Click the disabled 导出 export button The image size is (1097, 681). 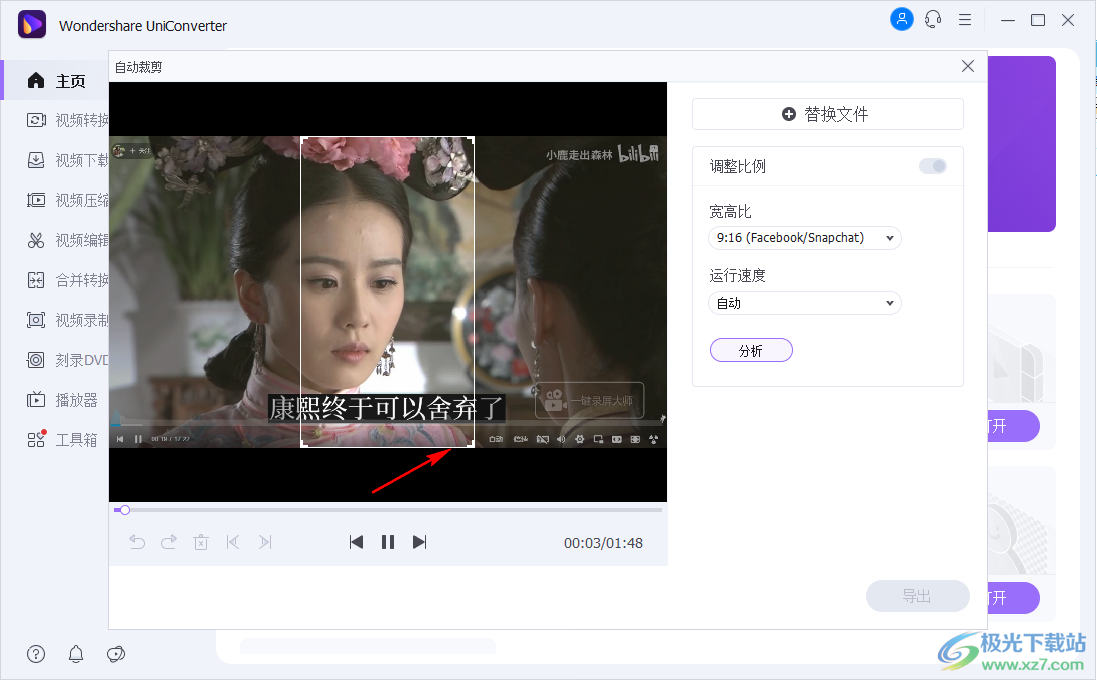pyautogui.click(x=917, y=596)
